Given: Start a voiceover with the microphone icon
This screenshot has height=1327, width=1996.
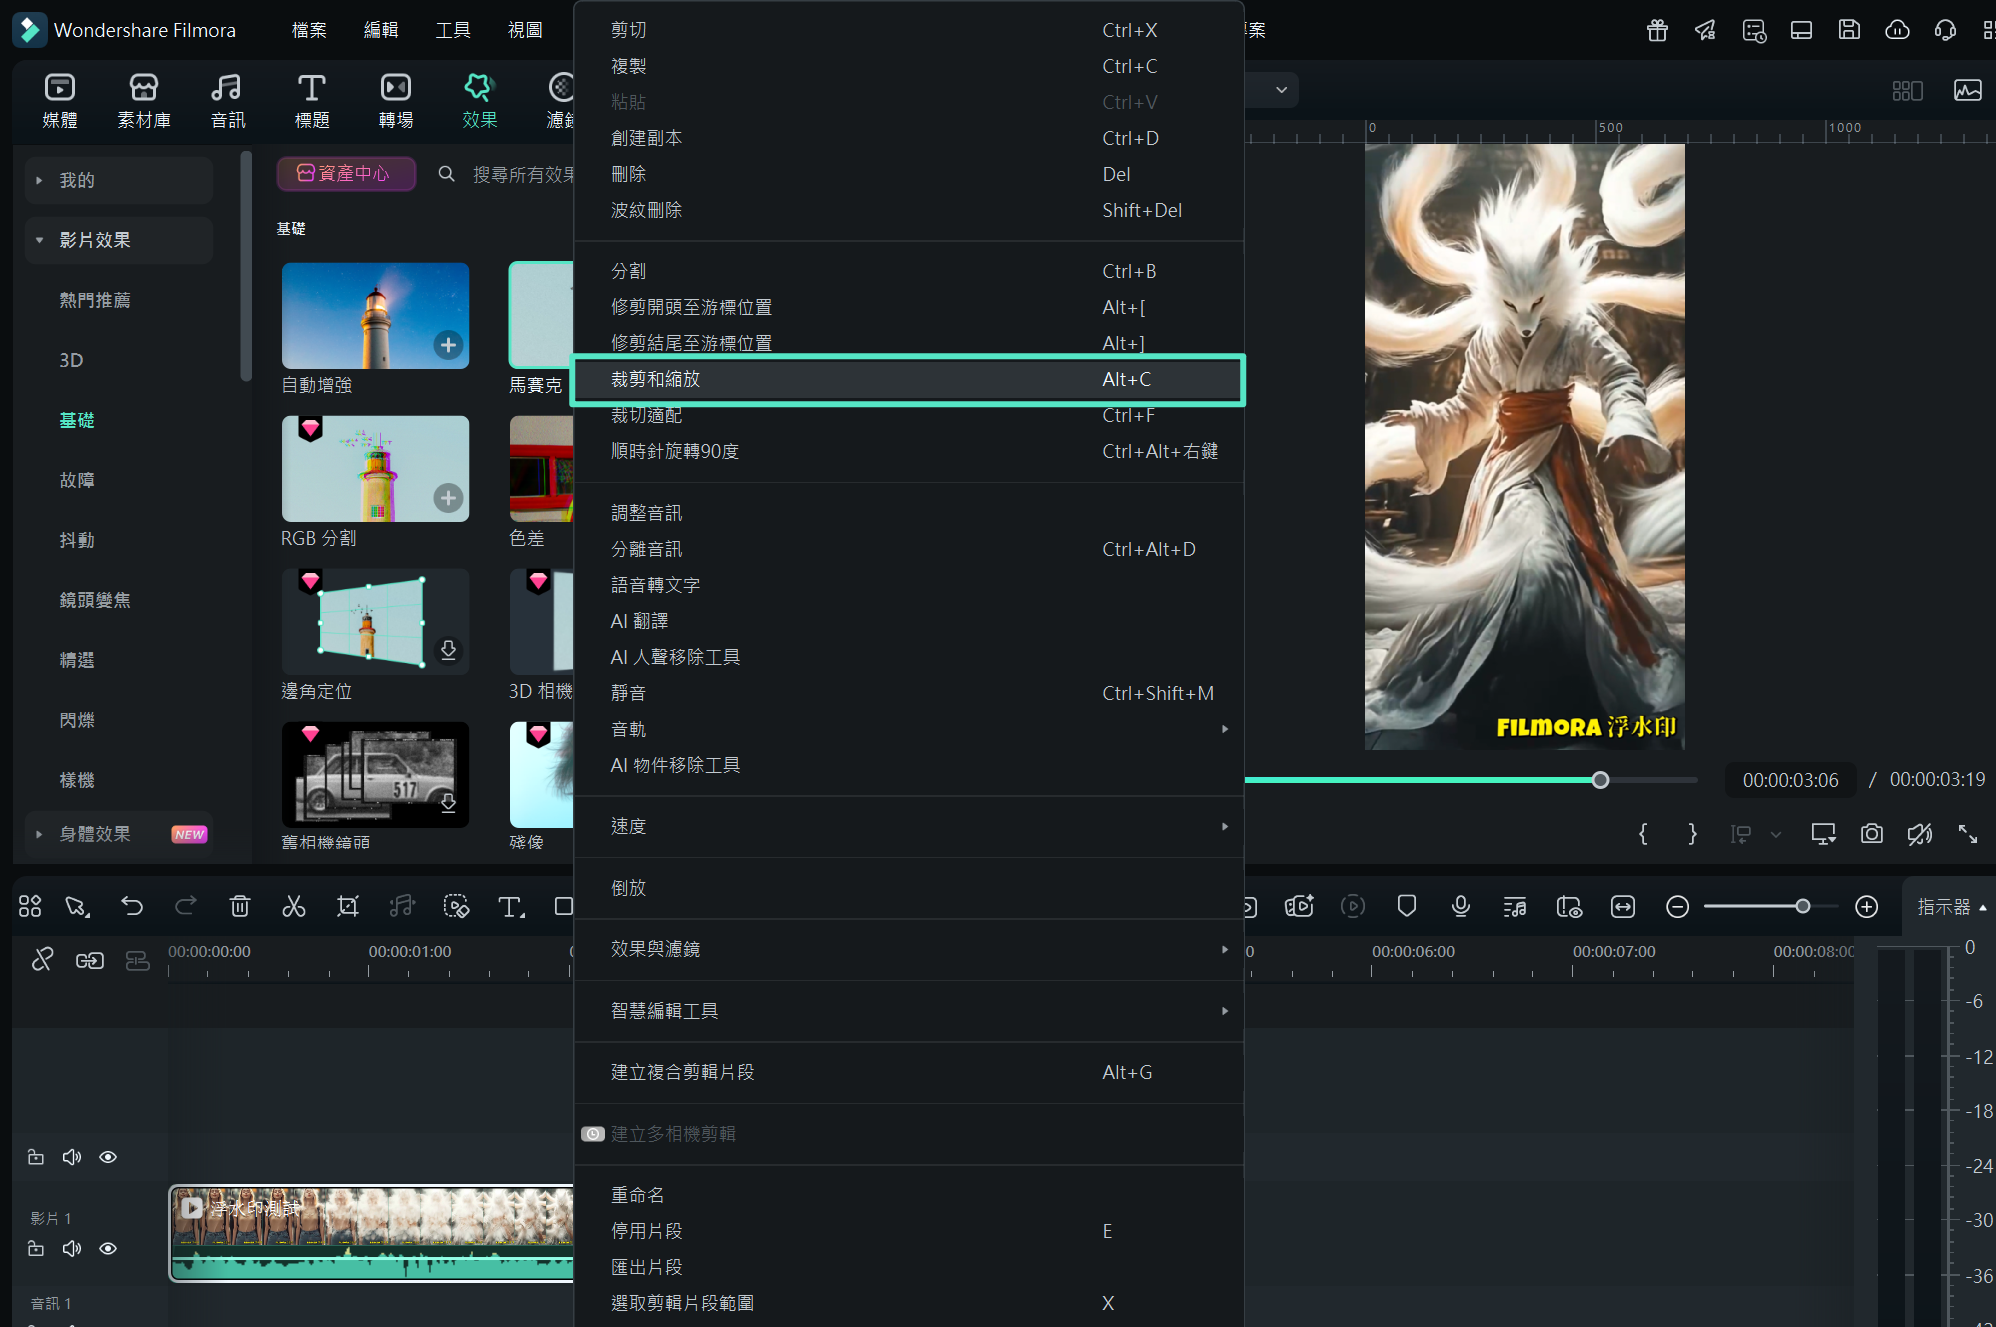Looking at the screenshot, I should pos(1461,906).
